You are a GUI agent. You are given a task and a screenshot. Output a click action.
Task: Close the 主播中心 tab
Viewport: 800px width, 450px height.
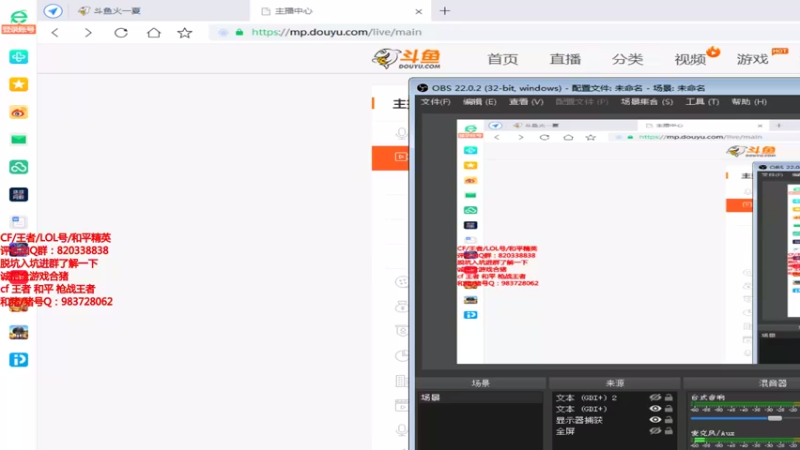pos(419,11)
